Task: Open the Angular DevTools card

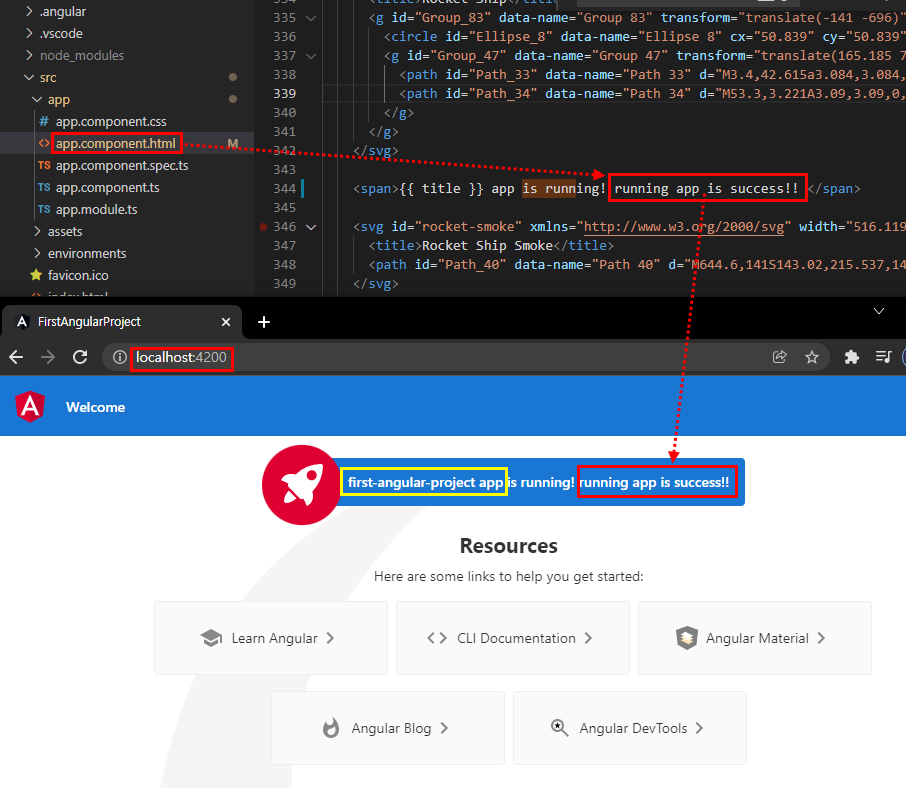Action: pos(630,728)
